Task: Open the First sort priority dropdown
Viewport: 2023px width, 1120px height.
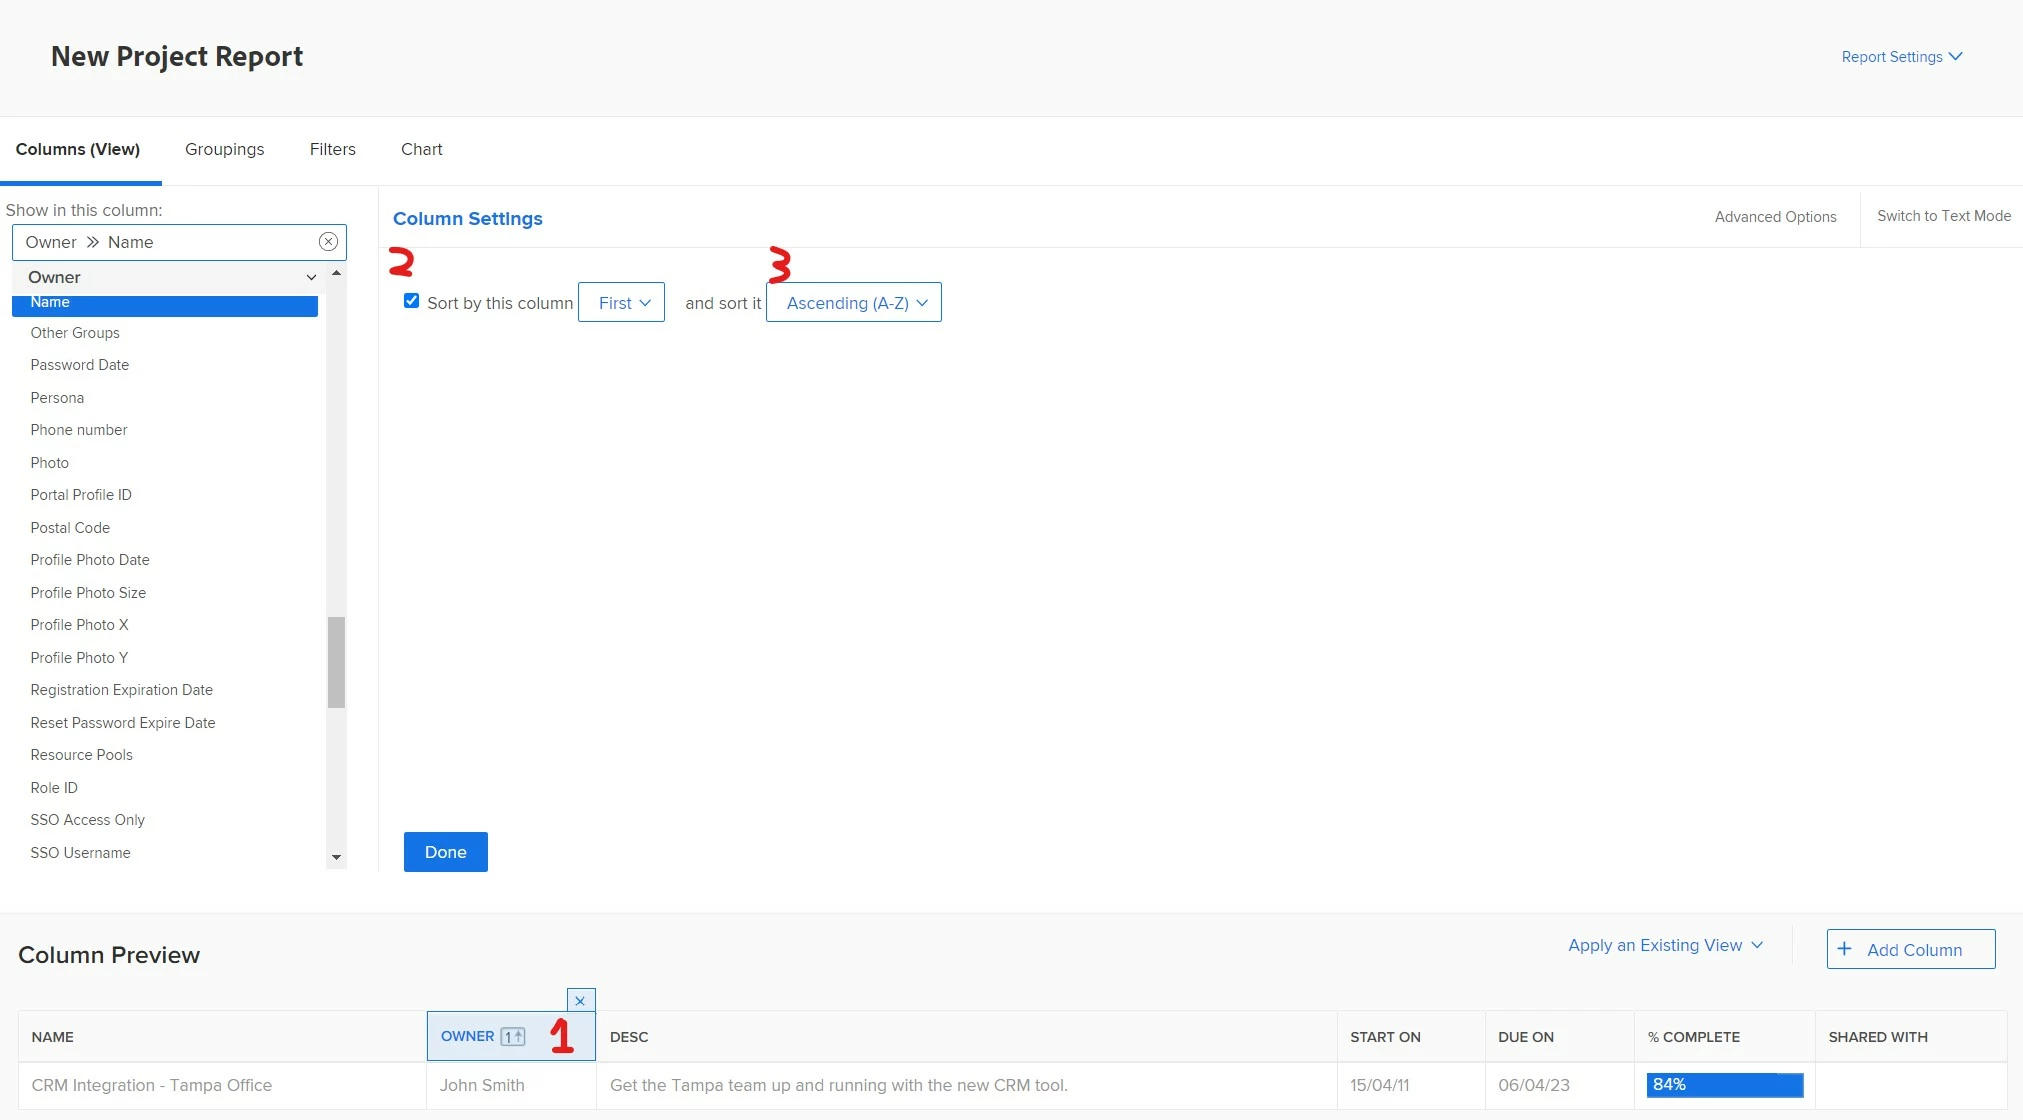Action: coord(621,302)
